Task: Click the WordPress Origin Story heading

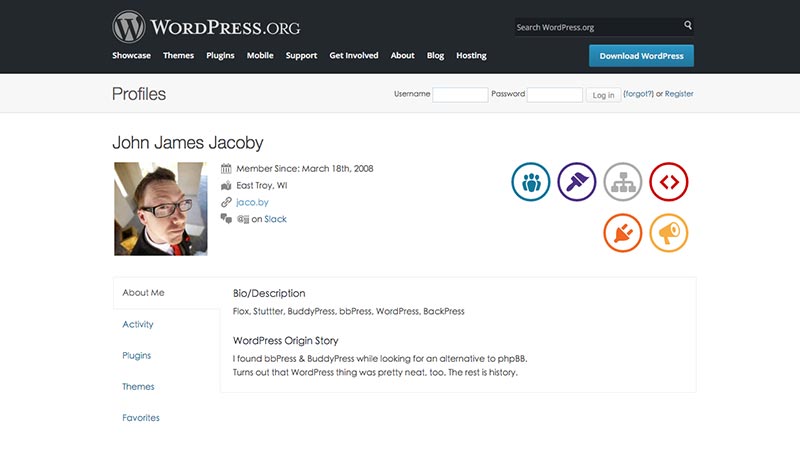Action: 285,340
